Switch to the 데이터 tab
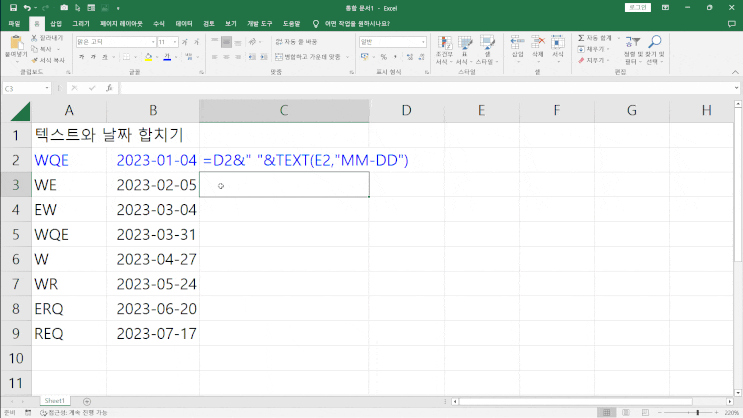Screen dimensions: 743x418 (x=184, y=24)
